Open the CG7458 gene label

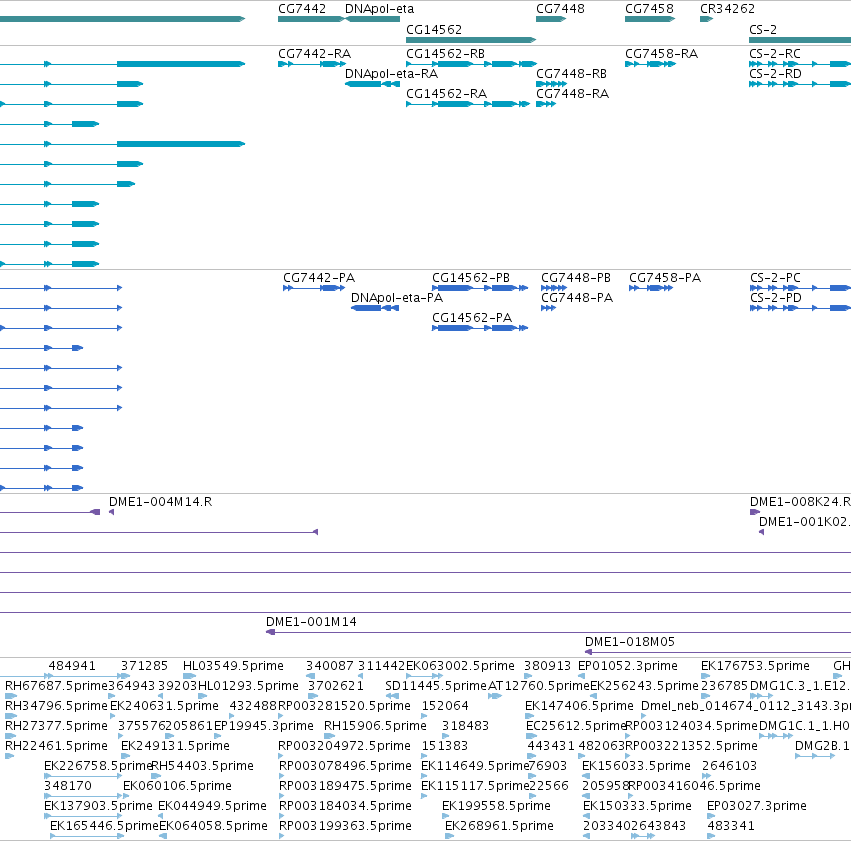(x=649, y=9)
